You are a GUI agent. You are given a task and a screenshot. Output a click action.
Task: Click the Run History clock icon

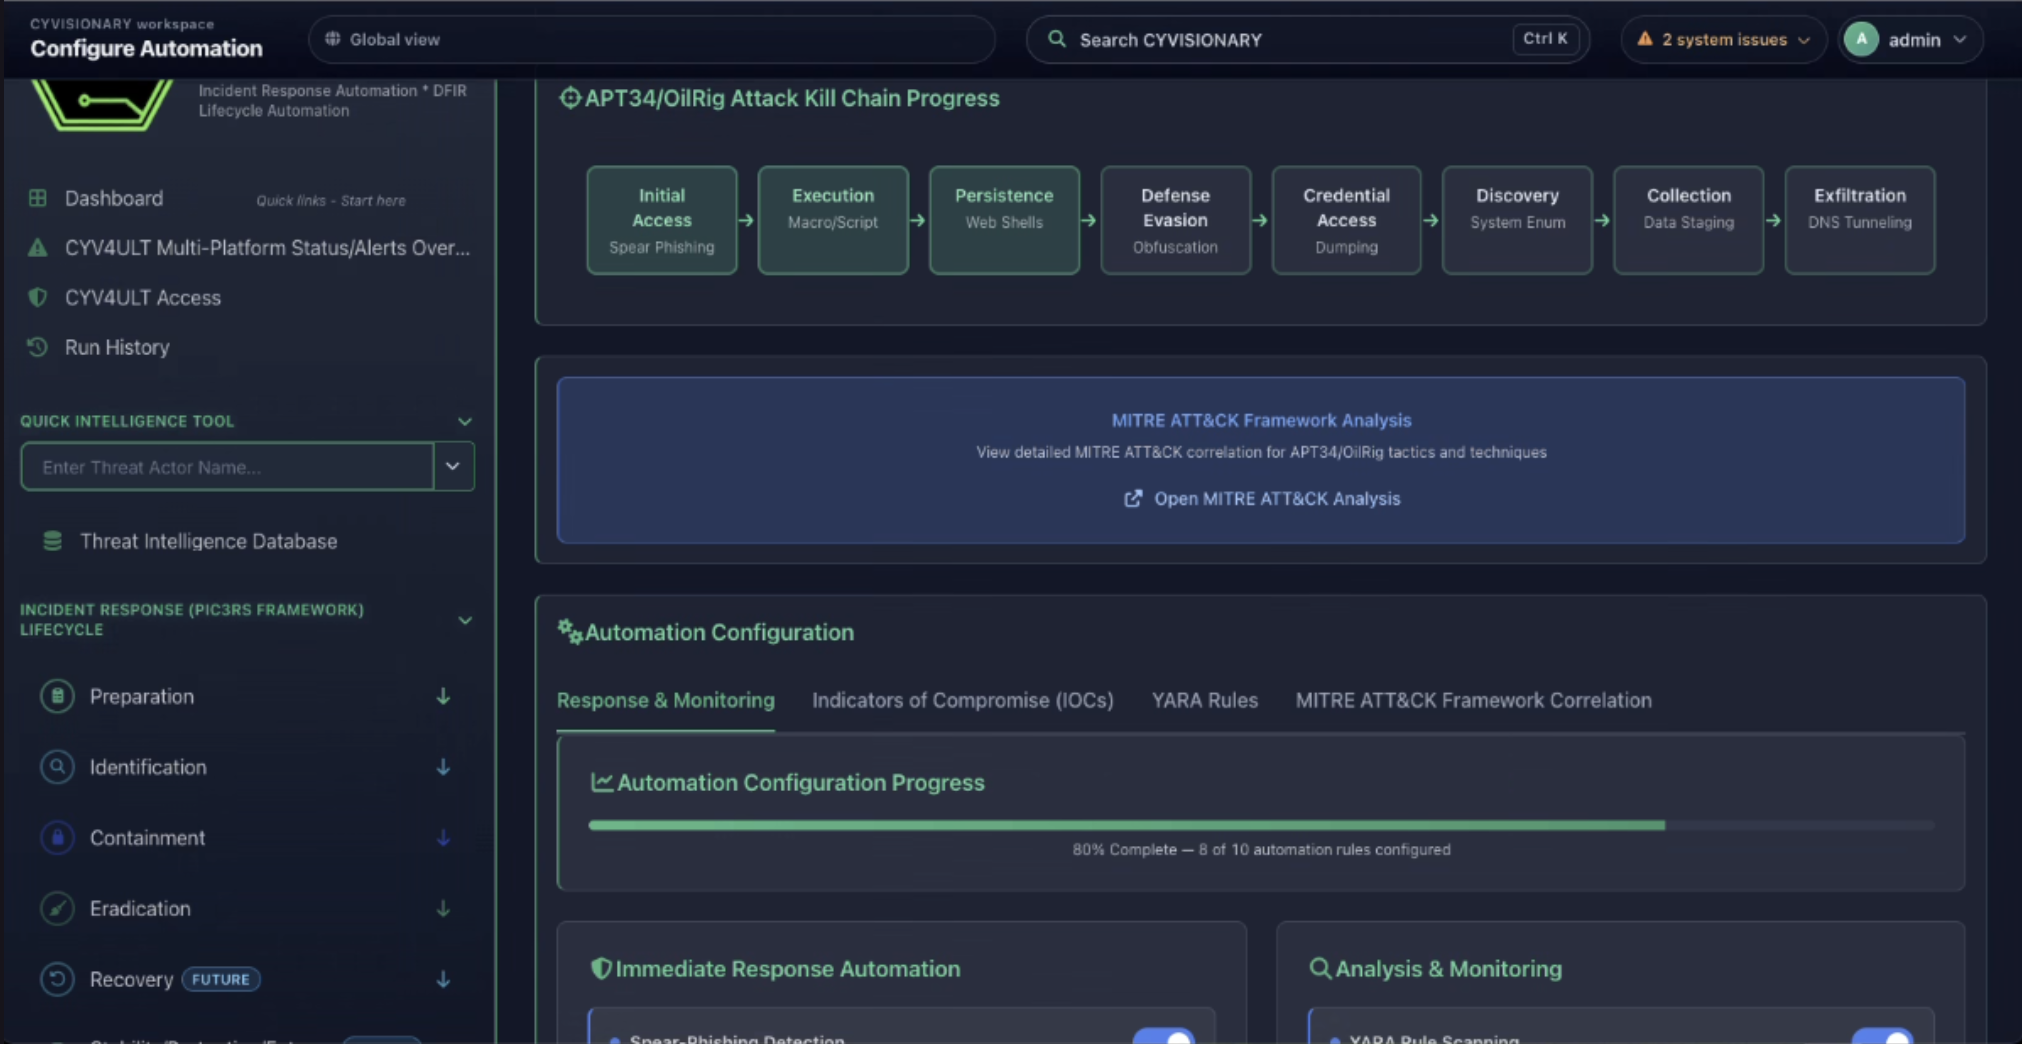(38, 347)
